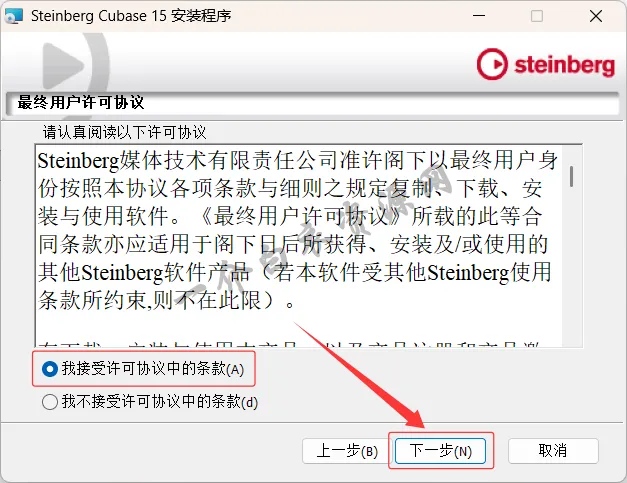
Task: Click the license text scrollbar thumb
Action: 572,176
